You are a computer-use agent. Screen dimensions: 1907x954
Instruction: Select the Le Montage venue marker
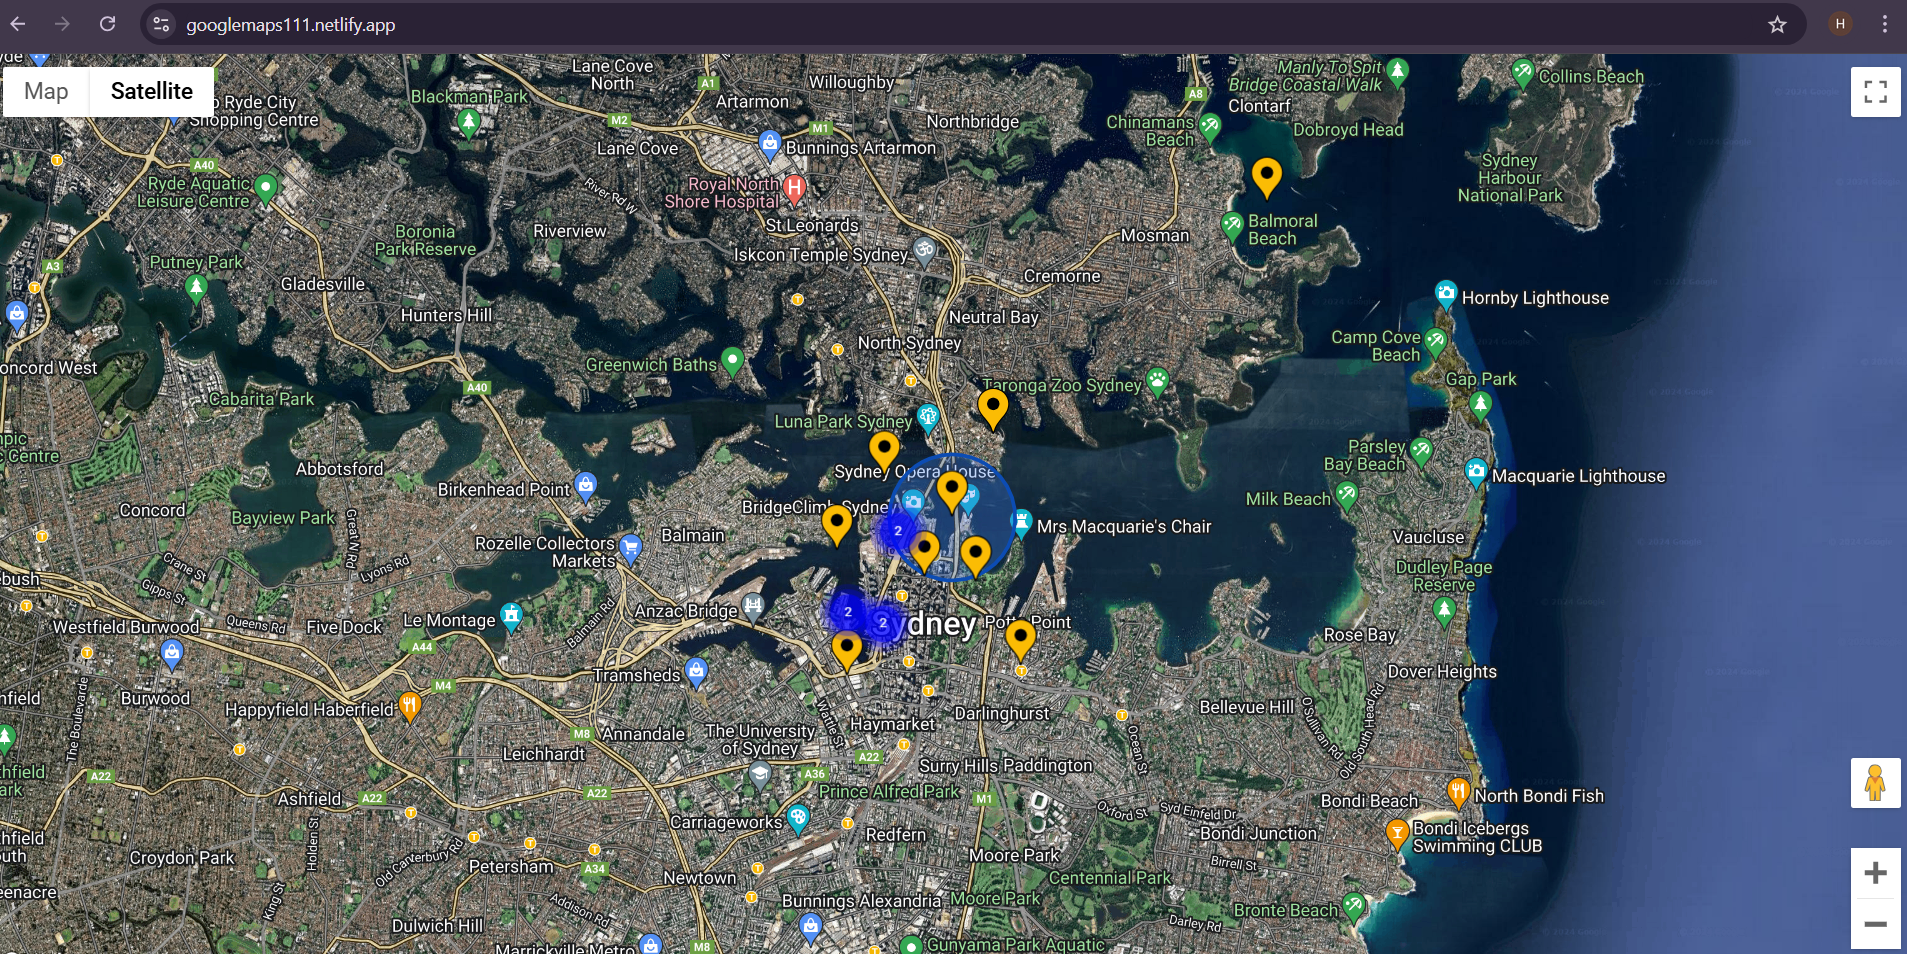point(511,616)
